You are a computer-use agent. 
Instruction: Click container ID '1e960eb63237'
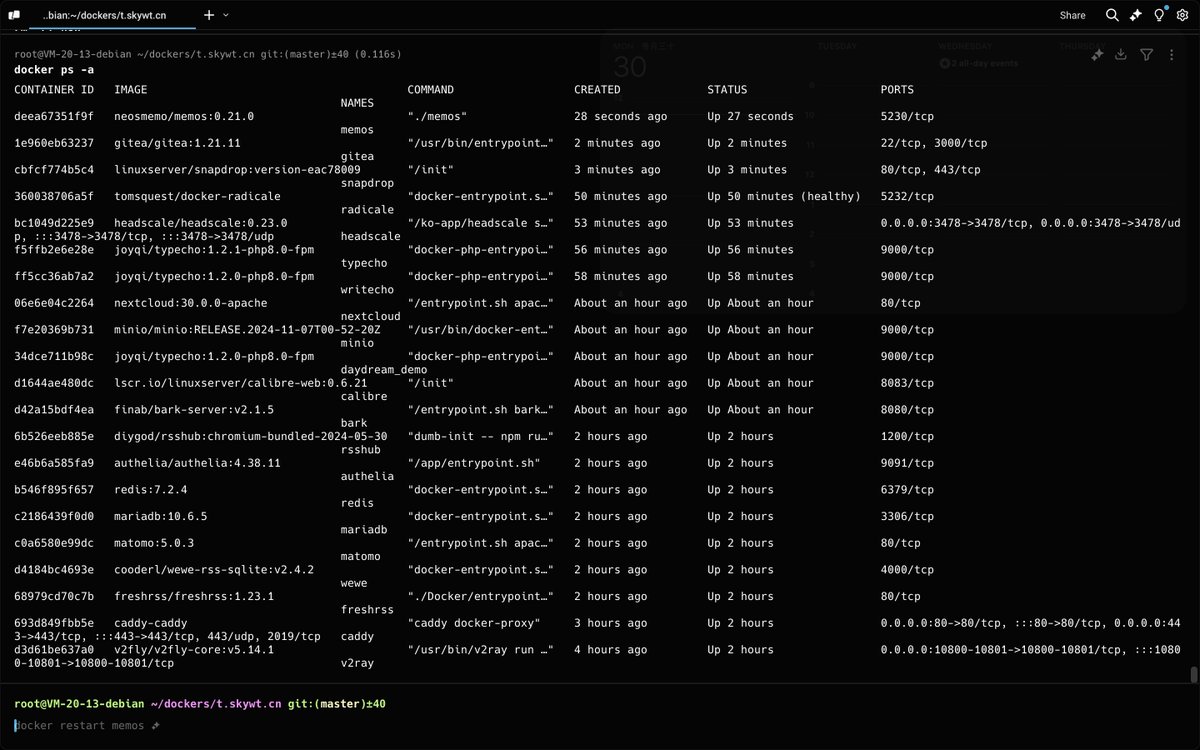tap(54, 143)
